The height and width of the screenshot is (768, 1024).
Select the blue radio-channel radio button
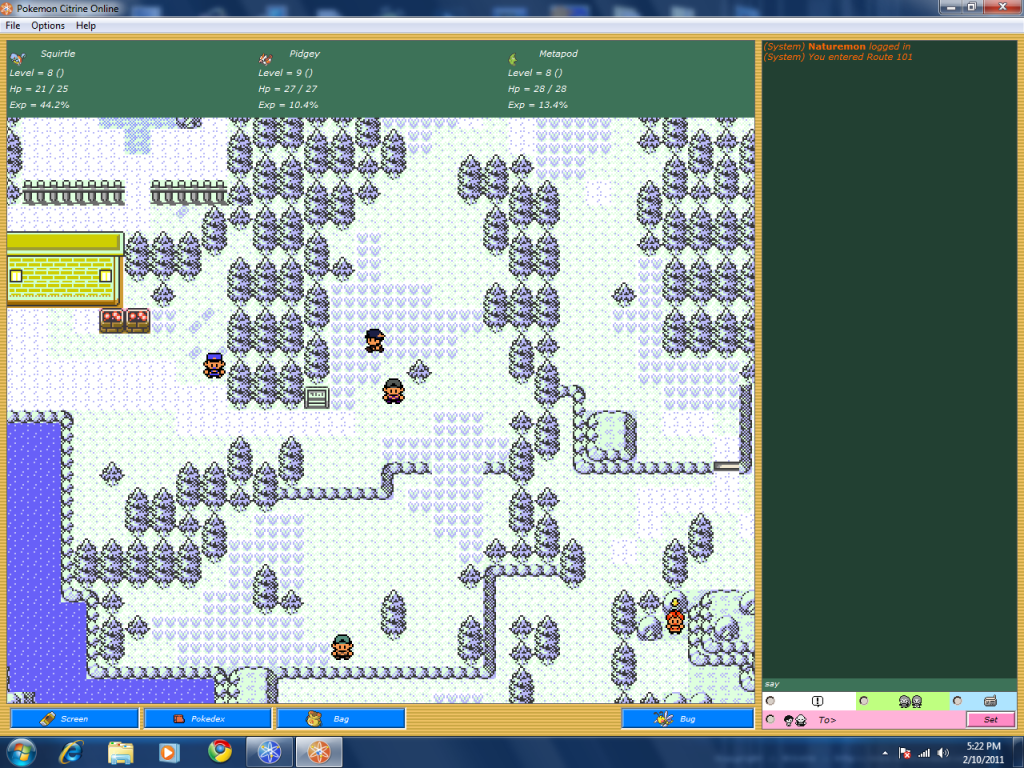tap(957, 701)
